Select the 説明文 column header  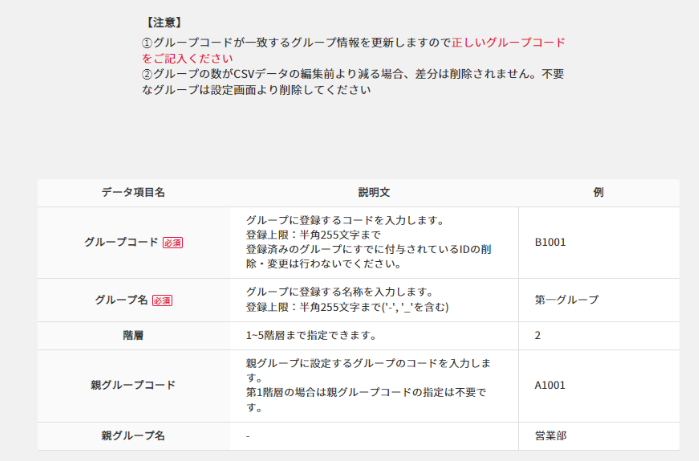[x=373, y=192]
